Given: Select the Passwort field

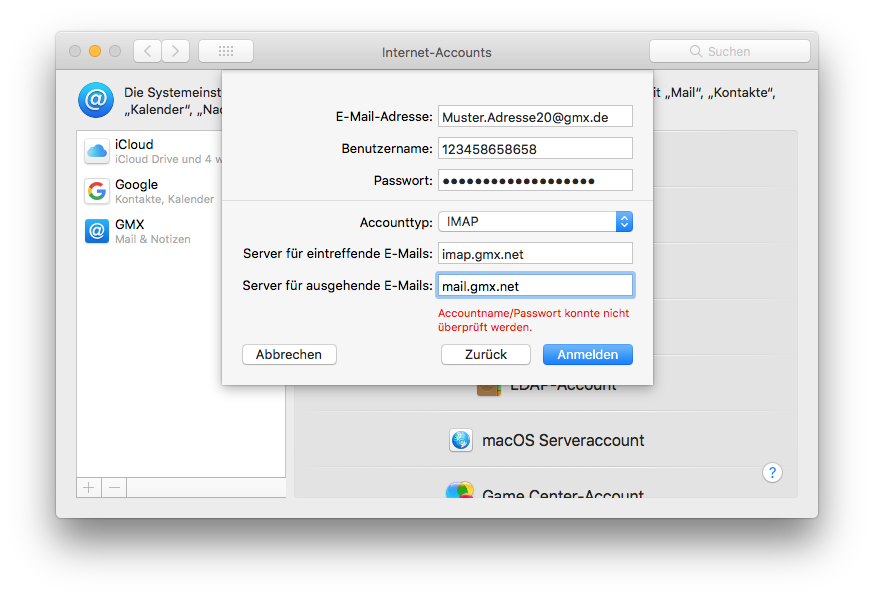Looking at the screenshot, I should click(x=535, y=180).
